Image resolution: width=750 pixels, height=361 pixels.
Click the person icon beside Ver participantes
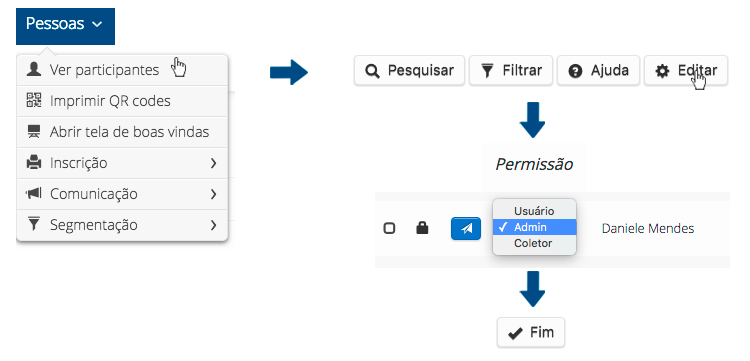(34, 70)
